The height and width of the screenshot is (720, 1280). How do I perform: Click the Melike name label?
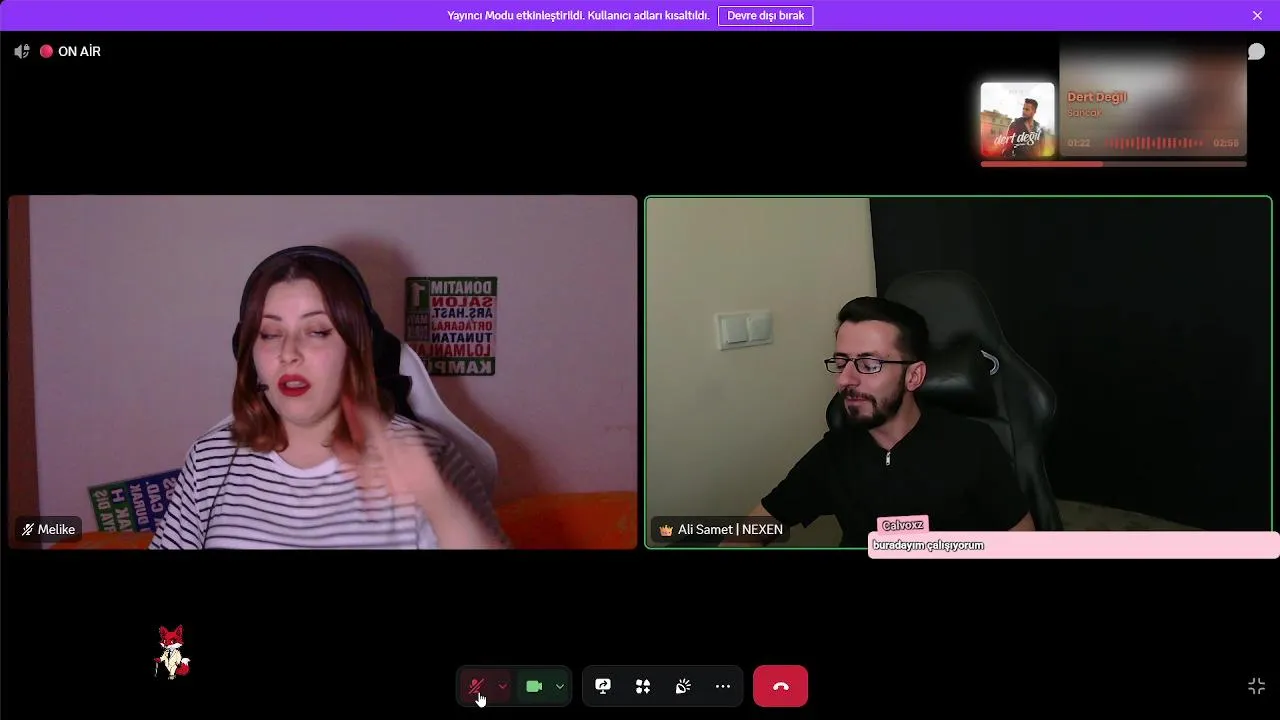point(48,529)
